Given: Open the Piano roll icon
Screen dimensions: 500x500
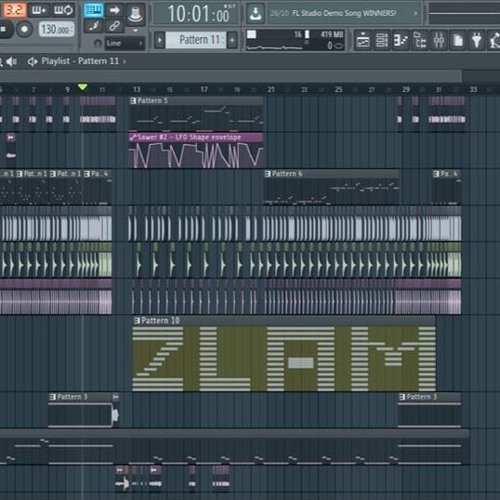Looking at the screenshot, I should pyautogui.click(x=401, y=40).
